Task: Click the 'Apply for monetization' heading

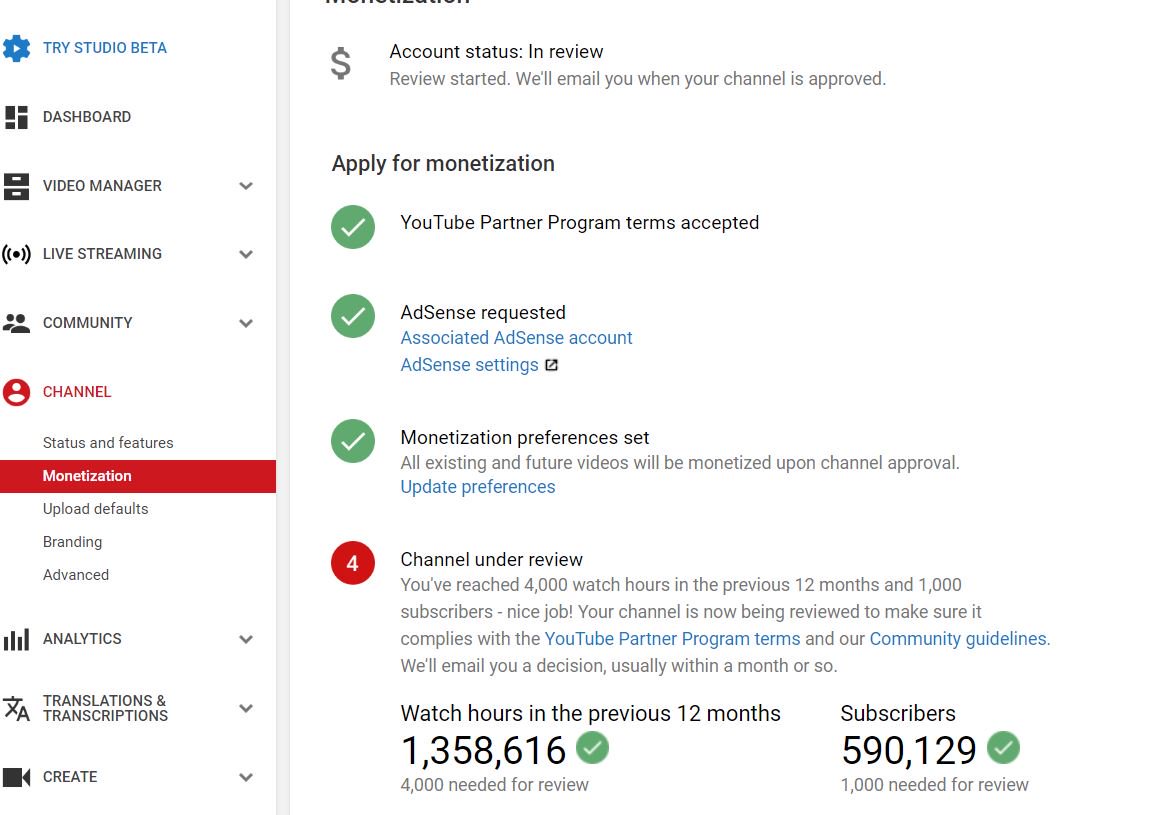Action: (x=443, y=163)
